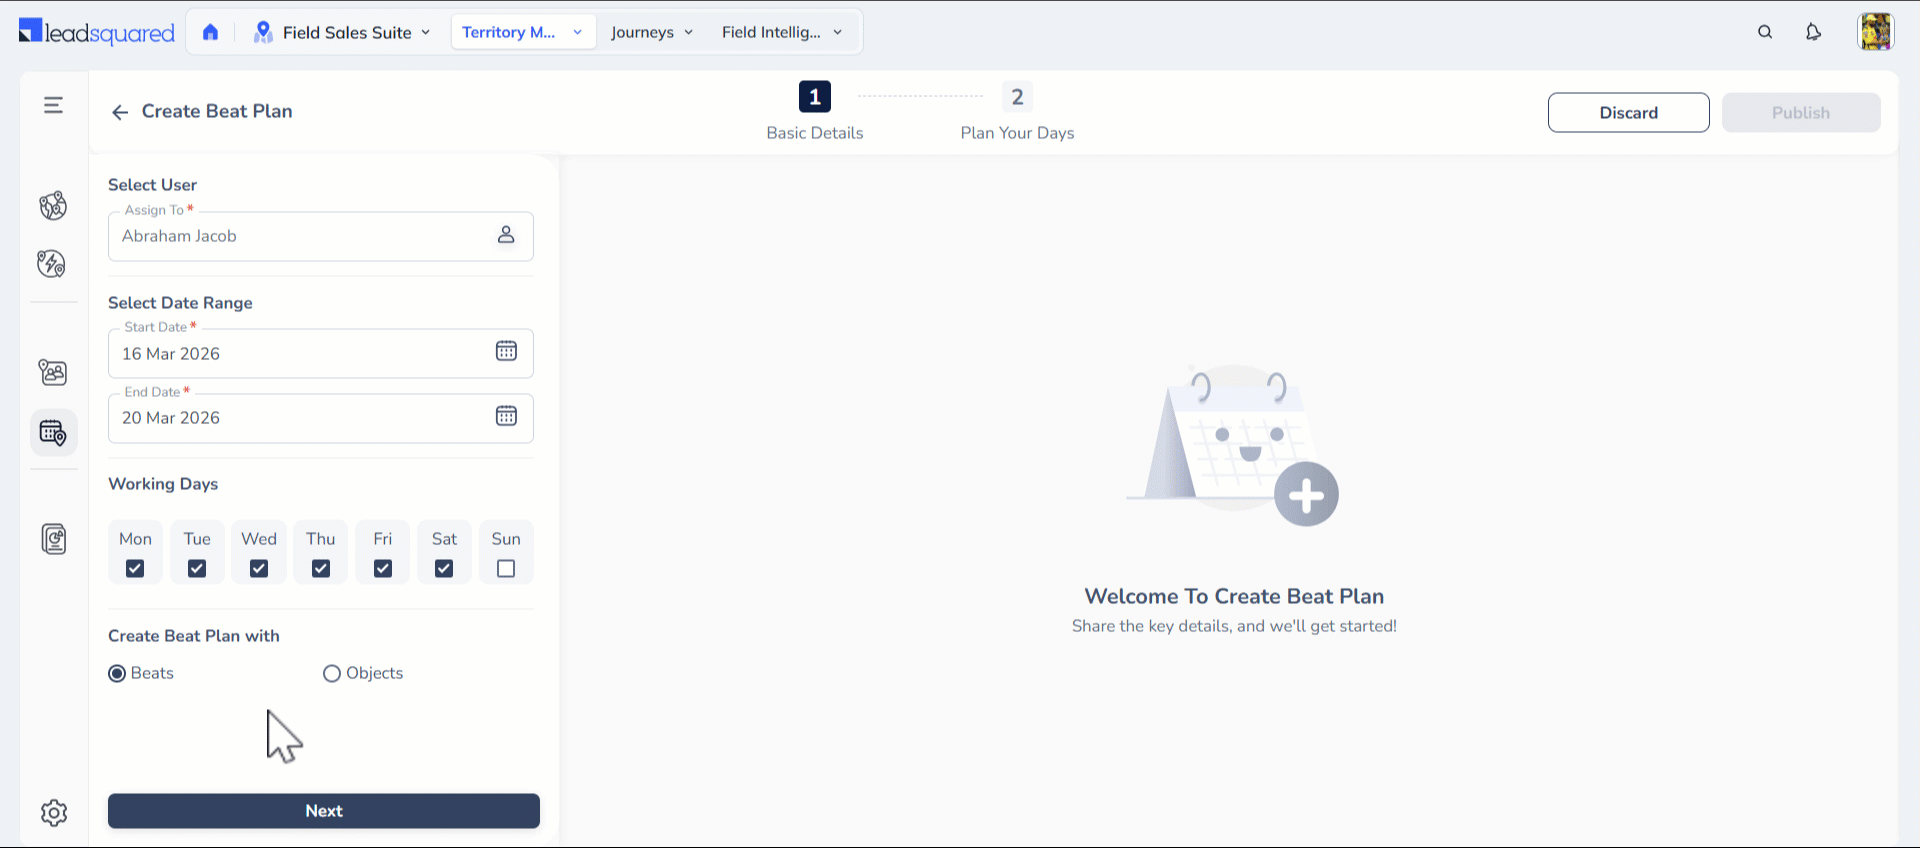This screenshot has width=1920, height=848.
Task: Uncheck the Tue working day
Action: click(197, 568)
